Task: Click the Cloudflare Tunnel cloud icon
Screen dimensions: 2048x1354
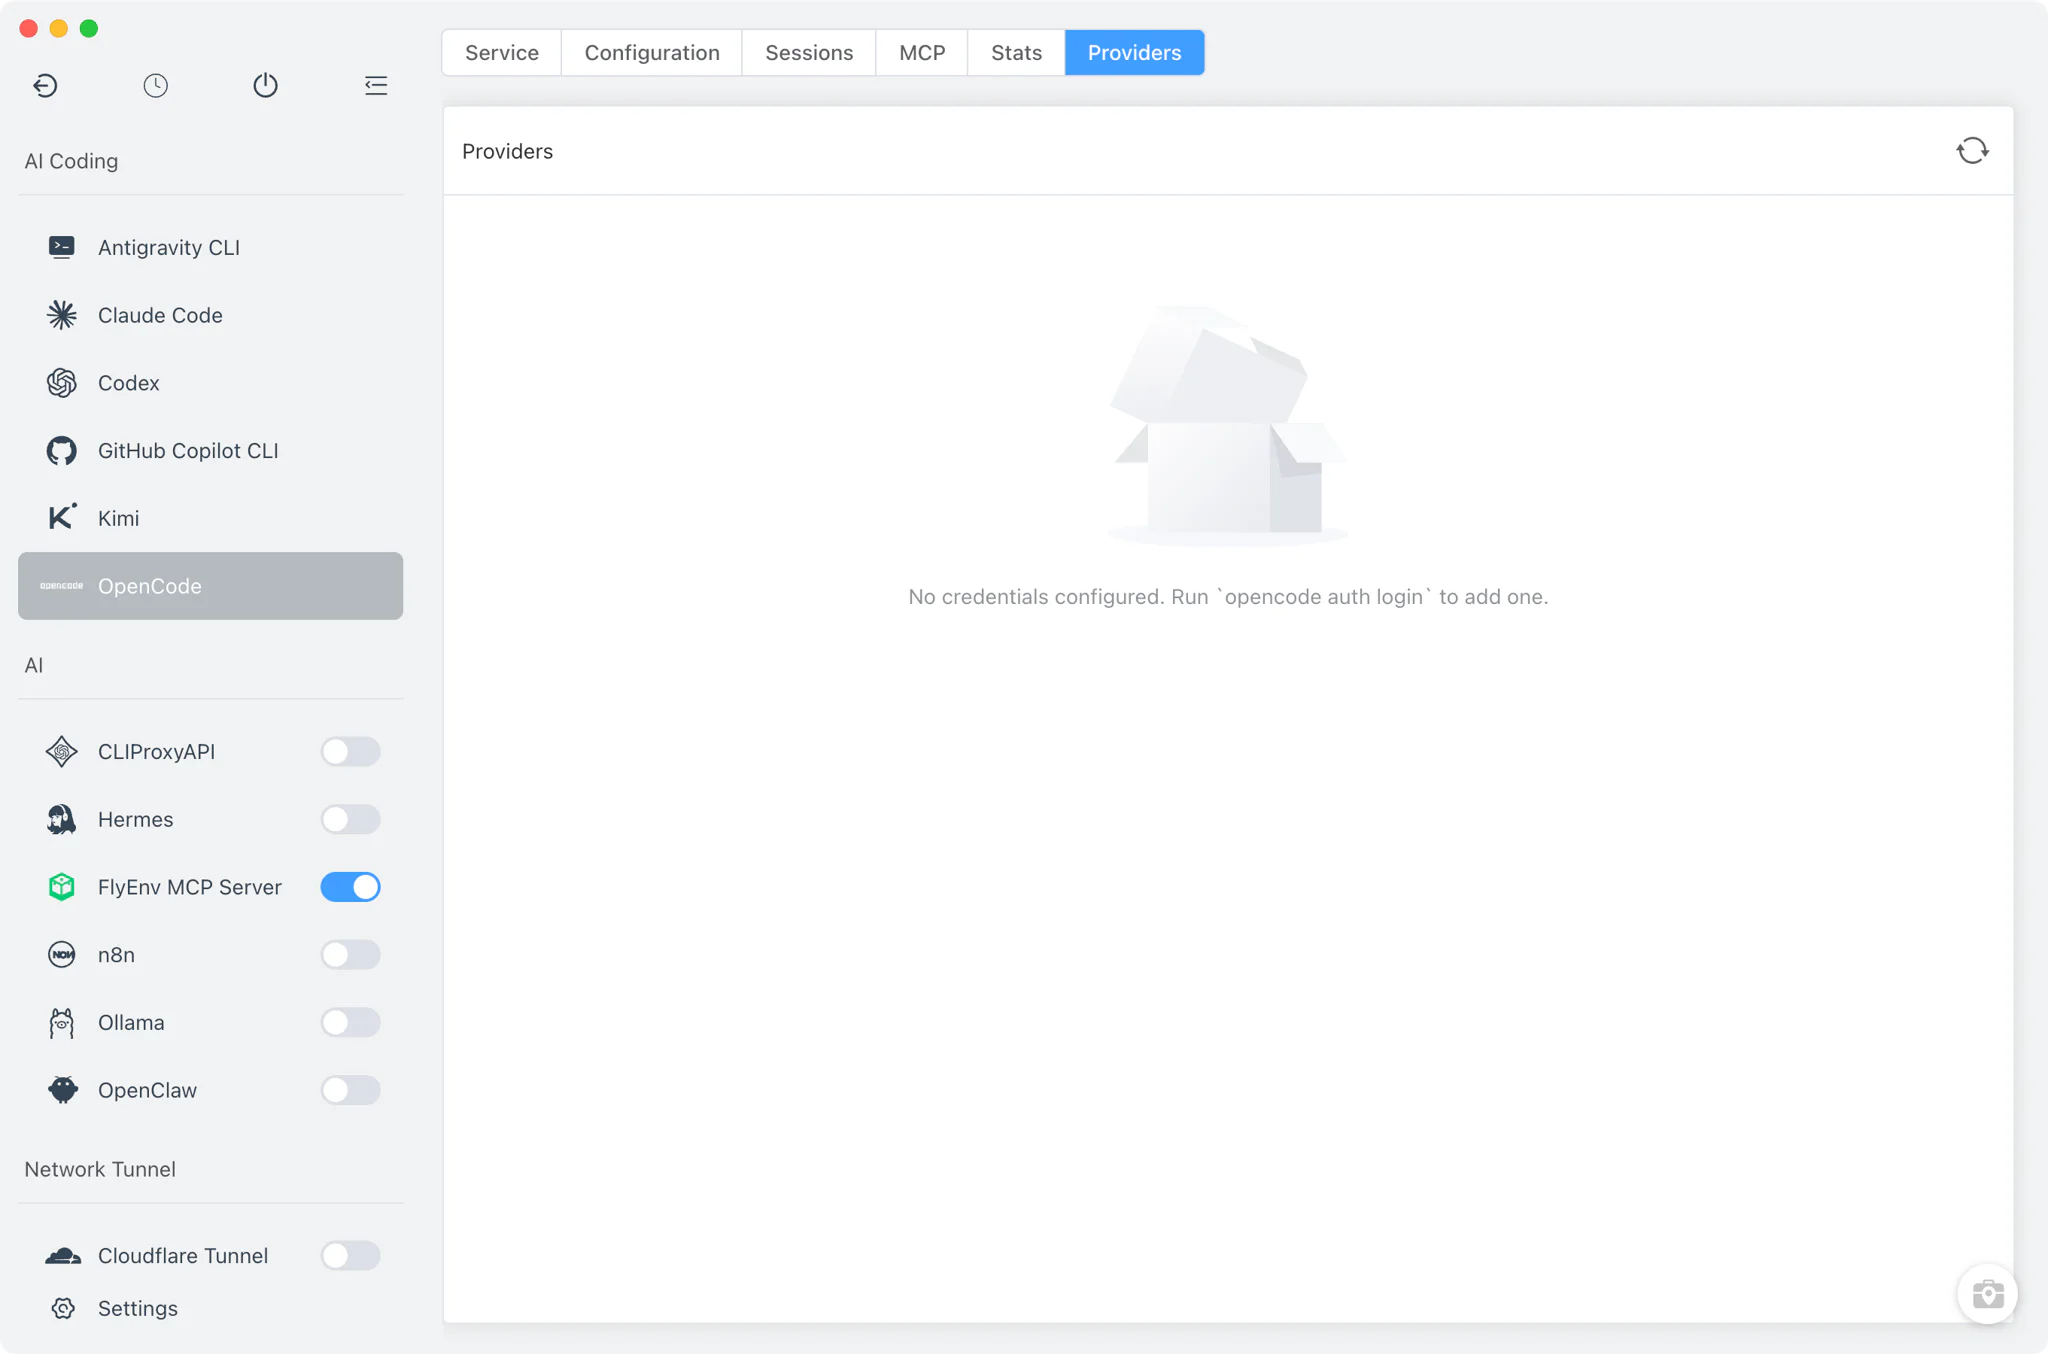Action: point(62,1256)
